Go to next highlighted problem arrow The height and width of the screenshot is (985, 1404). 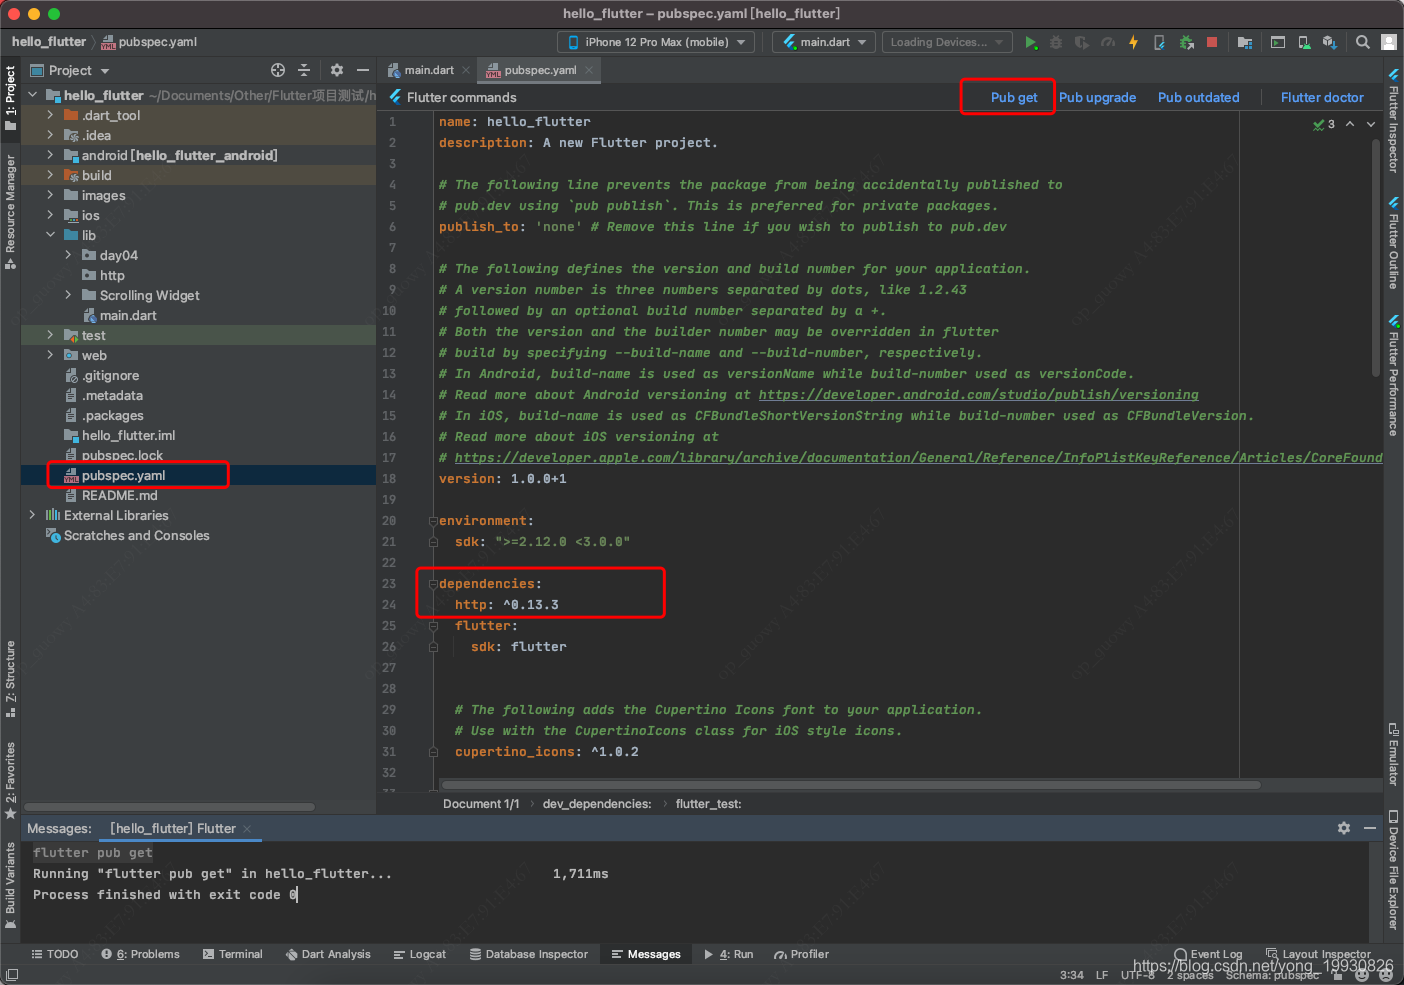click(x=1372, y=124)
